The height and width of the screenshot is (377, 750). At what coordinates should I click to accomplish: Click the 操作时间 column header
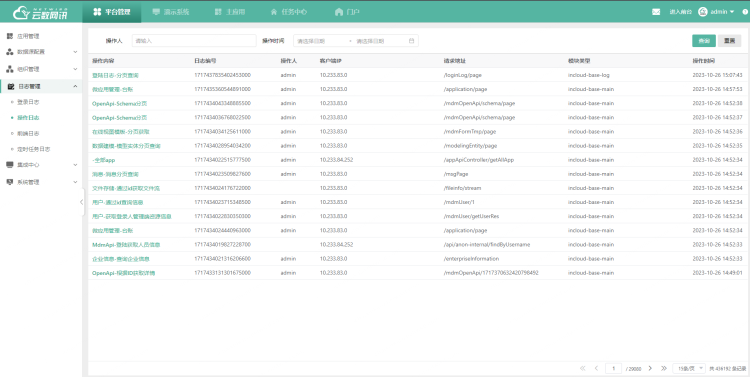click(704, 61)
